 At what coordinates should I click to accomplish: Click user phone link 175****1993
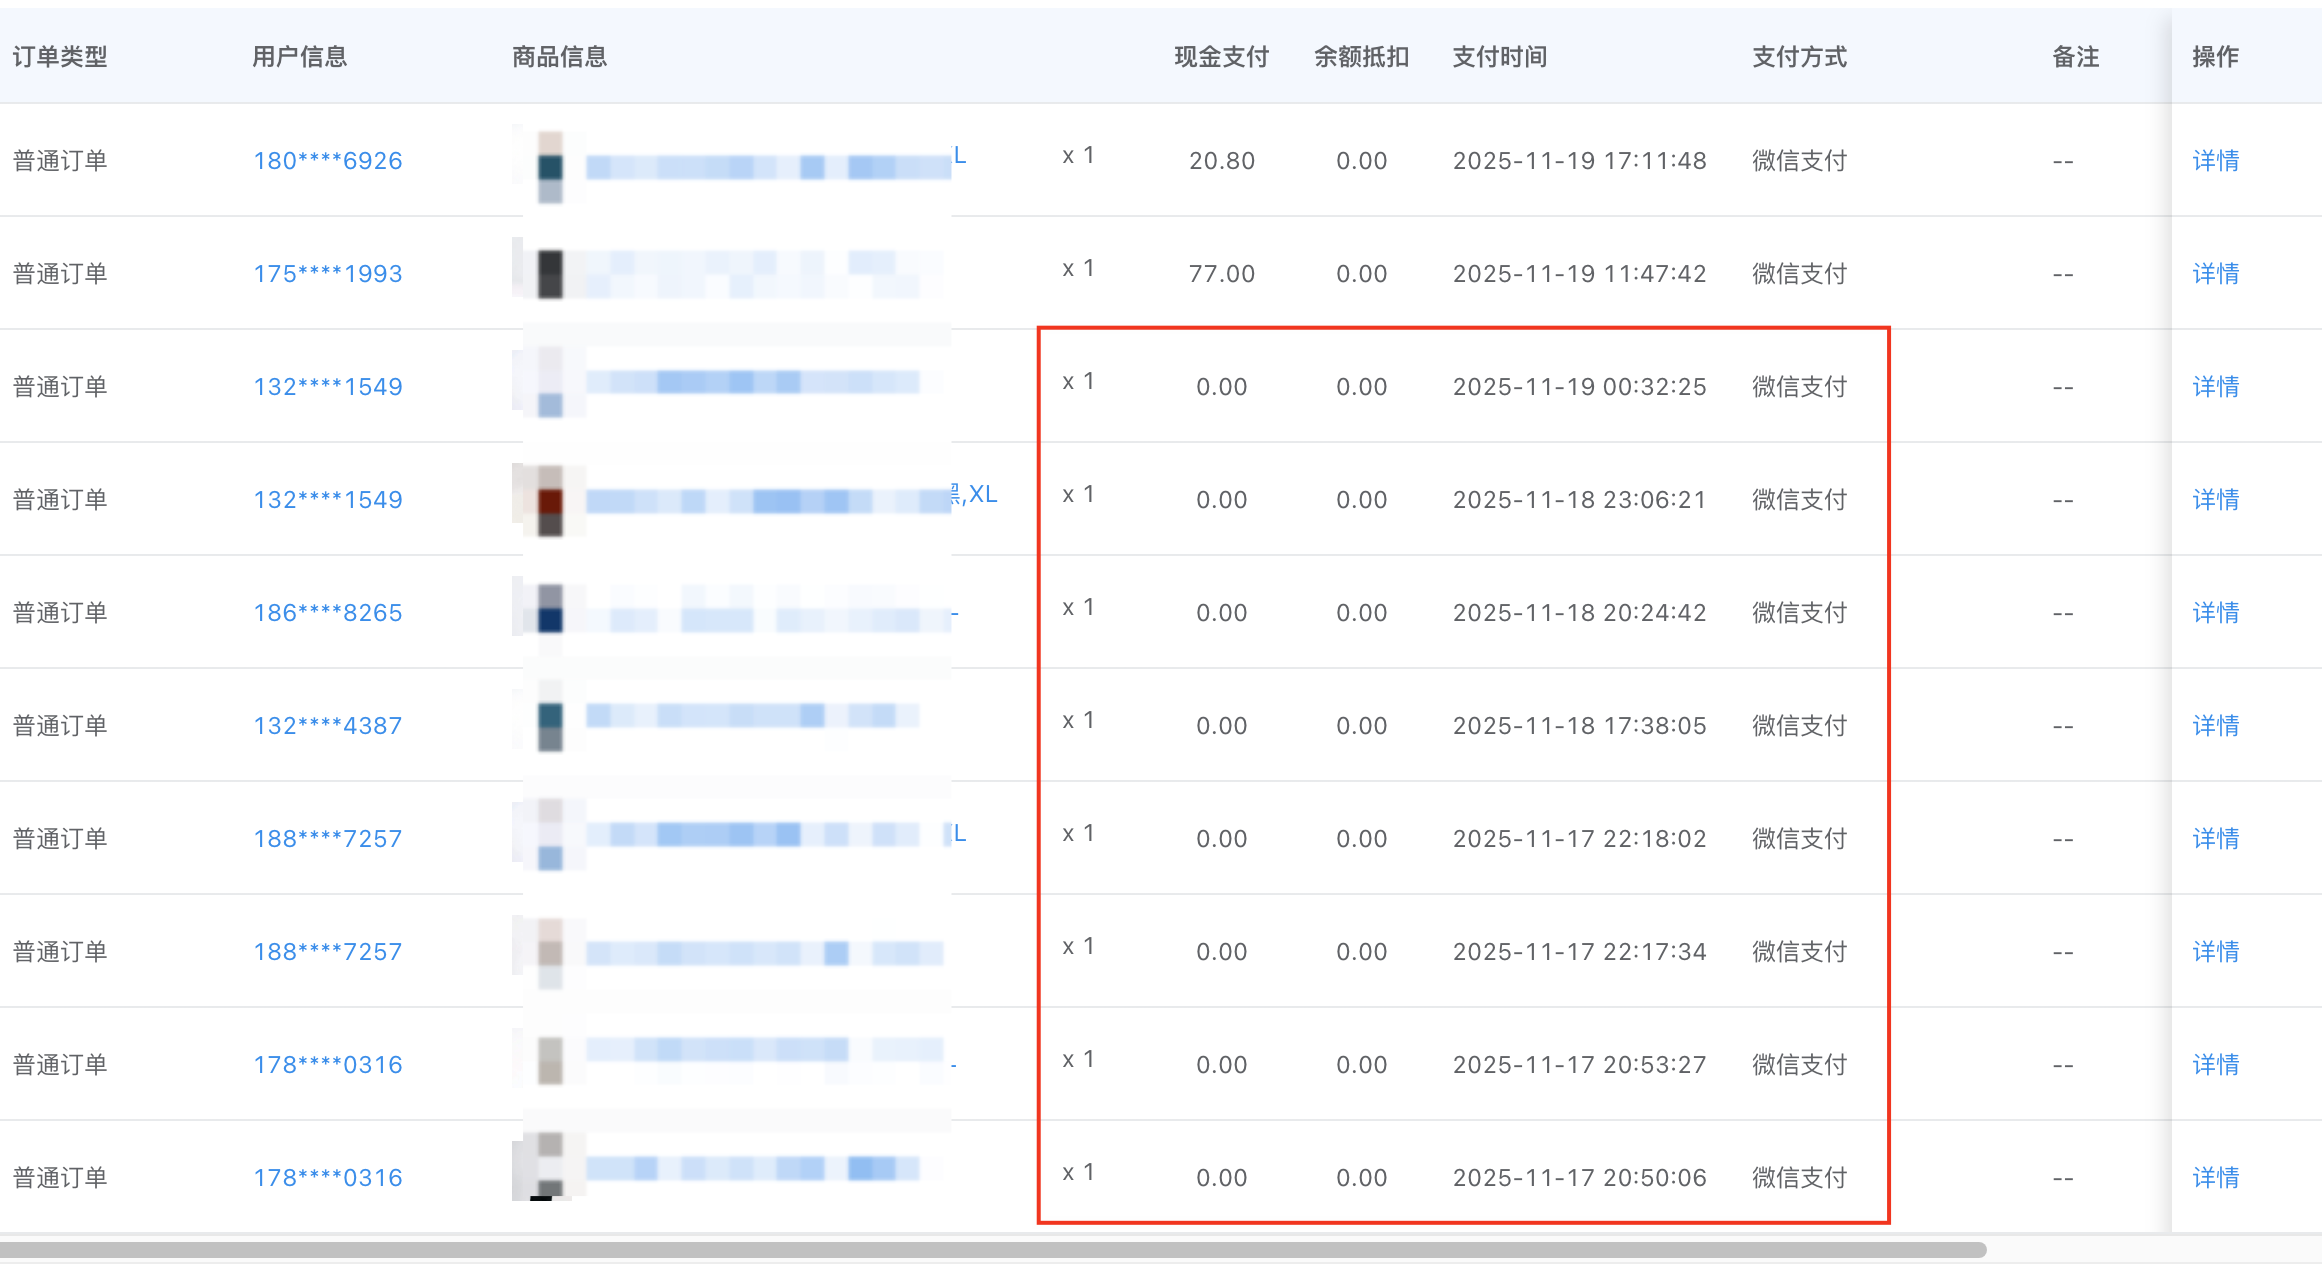point(328,274)
